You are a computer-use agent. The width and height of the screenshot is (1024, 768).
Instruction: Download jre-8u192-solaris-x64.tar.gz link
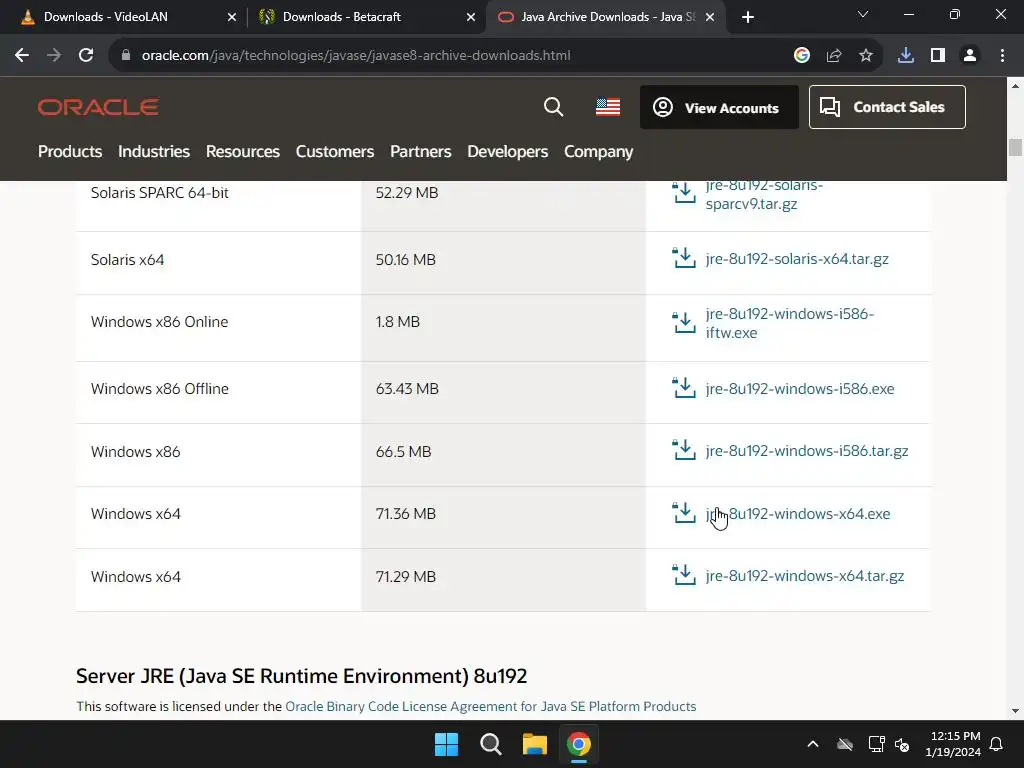pos(797,259)
